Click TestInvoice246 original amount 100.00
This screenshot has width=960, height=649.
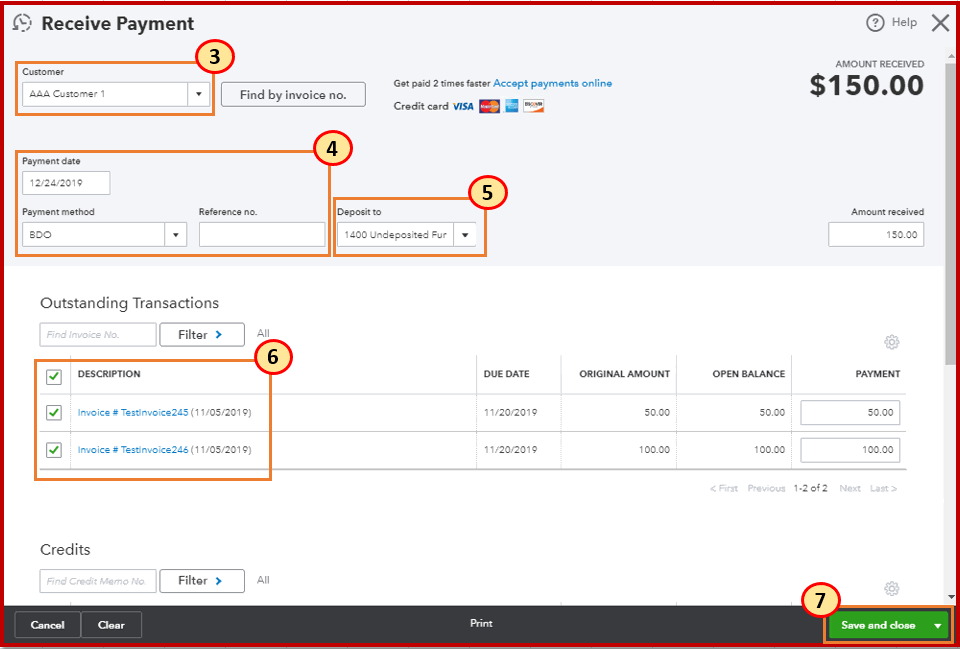654,450
